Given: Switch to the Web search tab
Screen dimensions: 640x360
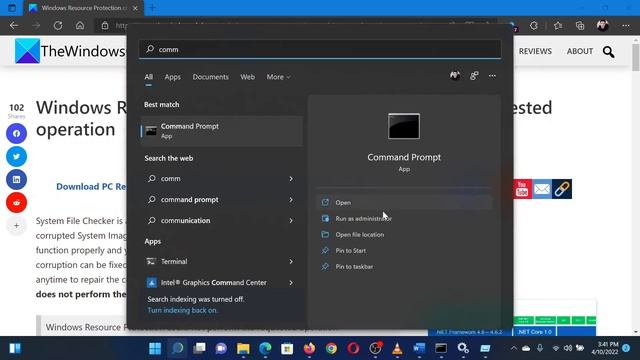Looking at the screenshot, I should (247, 77).
